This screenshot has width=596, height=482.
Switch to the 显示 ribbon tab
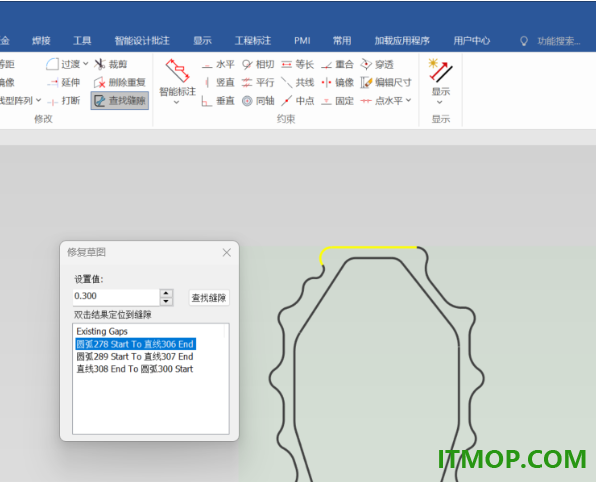point(202,41)
